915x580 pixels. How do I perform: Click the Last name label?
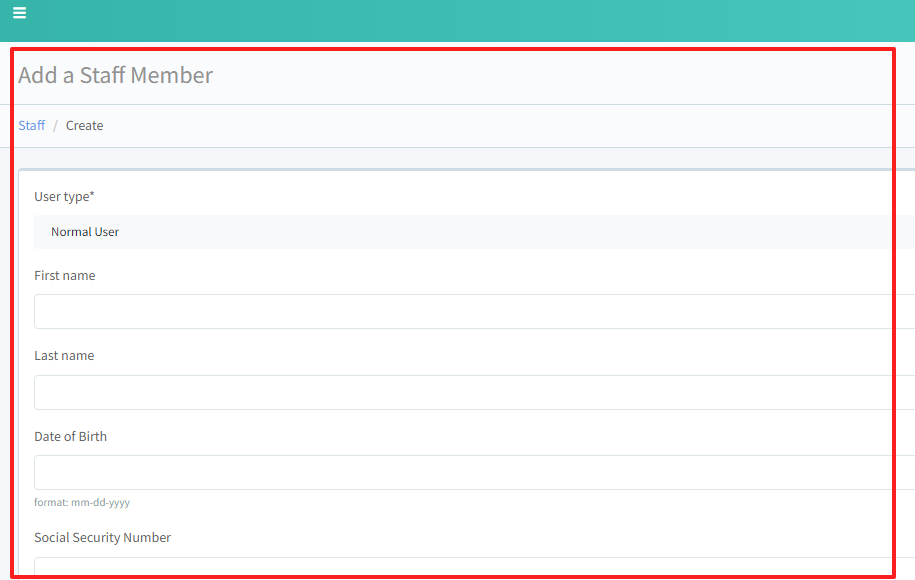coord(64,356)
